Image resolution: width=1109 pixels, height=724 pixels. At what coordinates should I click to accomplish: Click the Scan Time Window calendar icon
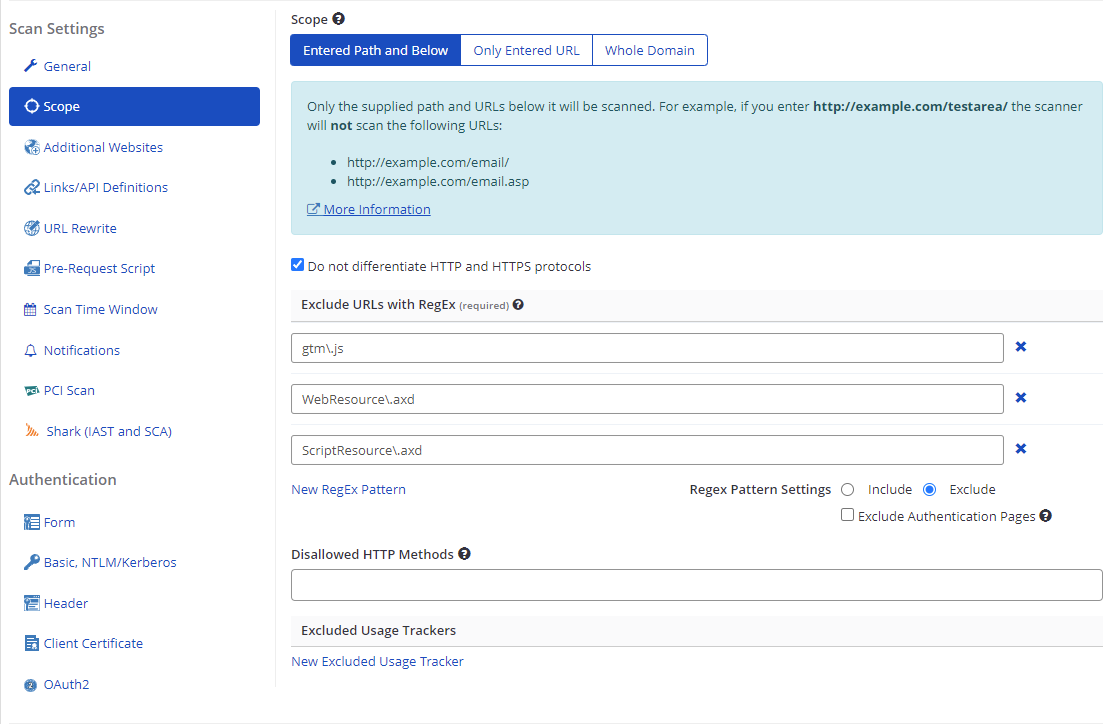tap(31, 310)
